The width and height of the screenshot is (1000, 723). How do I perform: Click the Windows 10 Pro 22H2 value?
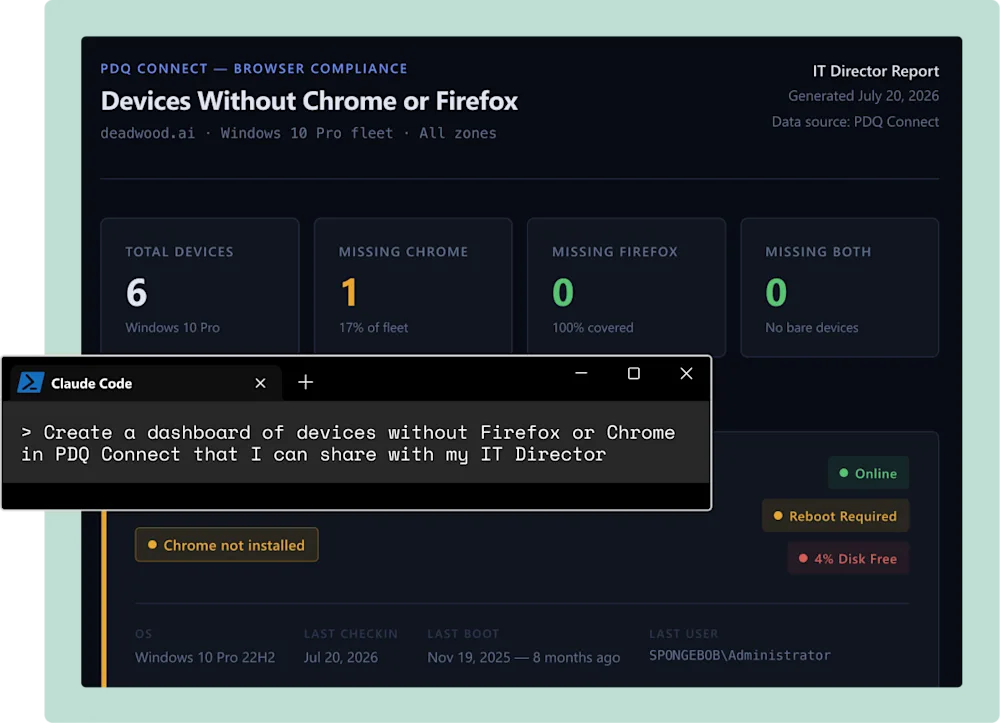click(x=205, y=657)
